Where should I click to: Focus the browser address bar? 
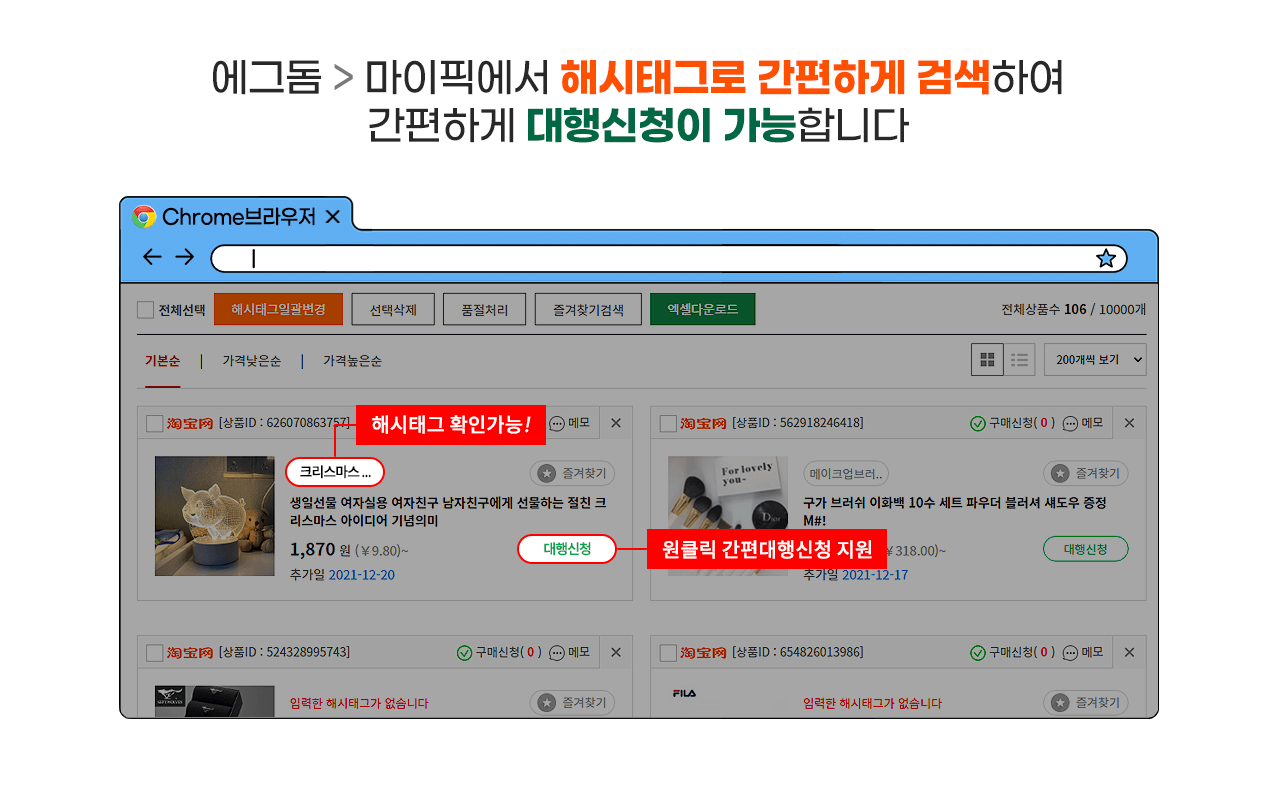click(x=668, y=259)
